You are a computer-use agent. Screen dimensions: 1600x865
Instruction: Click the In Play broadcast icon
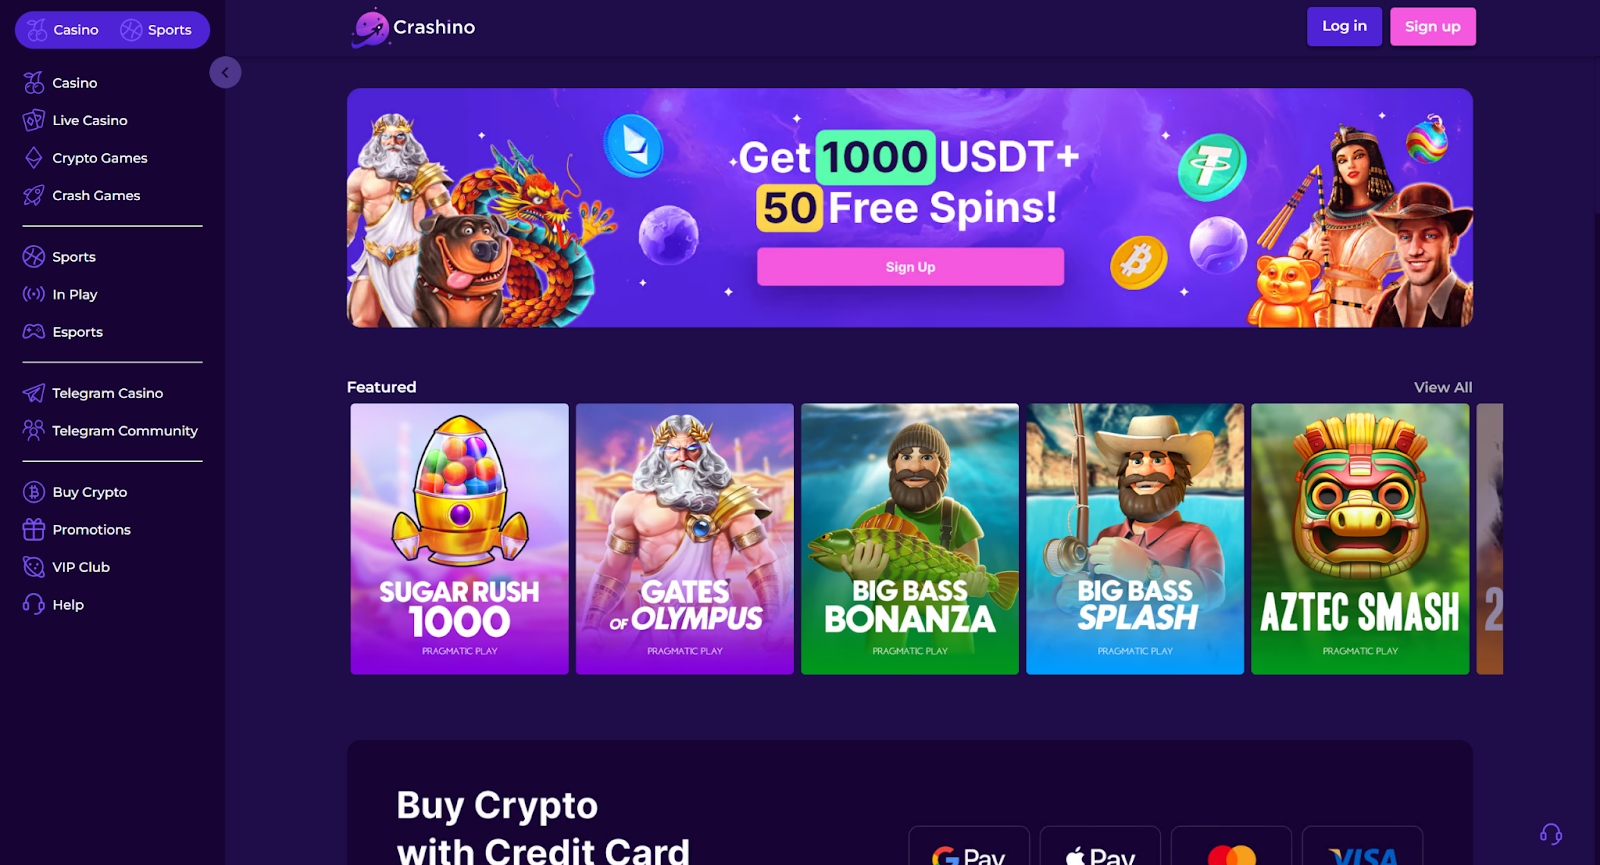[x=34, y=294]
